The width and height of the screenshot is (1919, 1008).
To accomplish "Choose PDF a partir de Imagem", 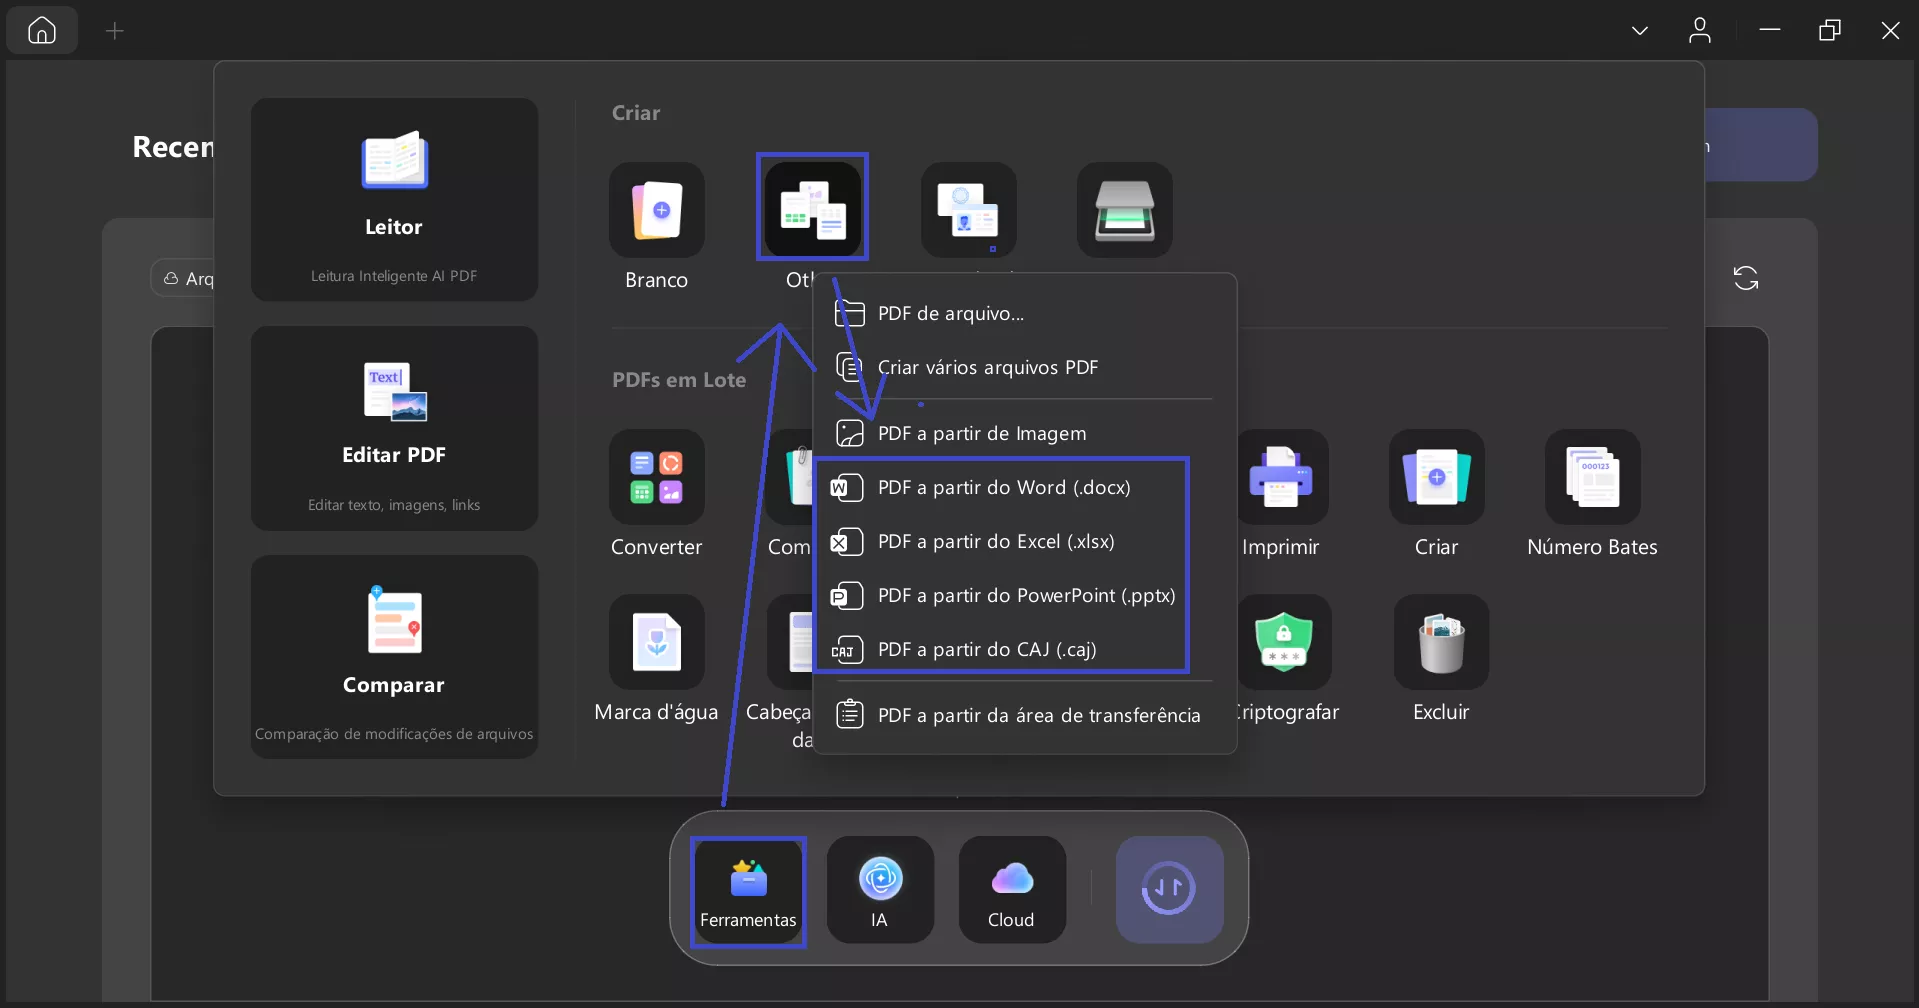I will pyautogui.click(x=1025, y=433).
